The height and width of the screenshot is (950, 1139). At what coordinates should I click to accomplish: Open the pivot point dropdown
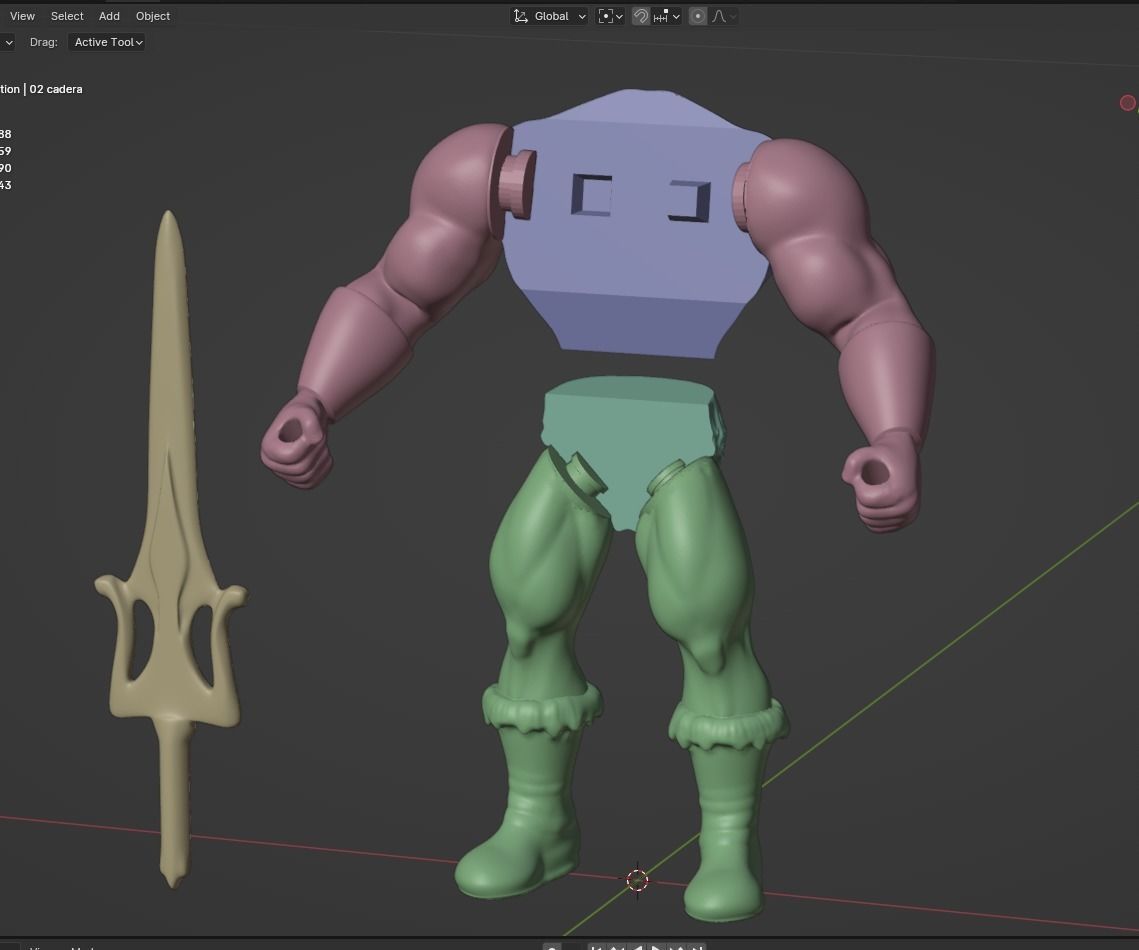[x=610, y=16]
